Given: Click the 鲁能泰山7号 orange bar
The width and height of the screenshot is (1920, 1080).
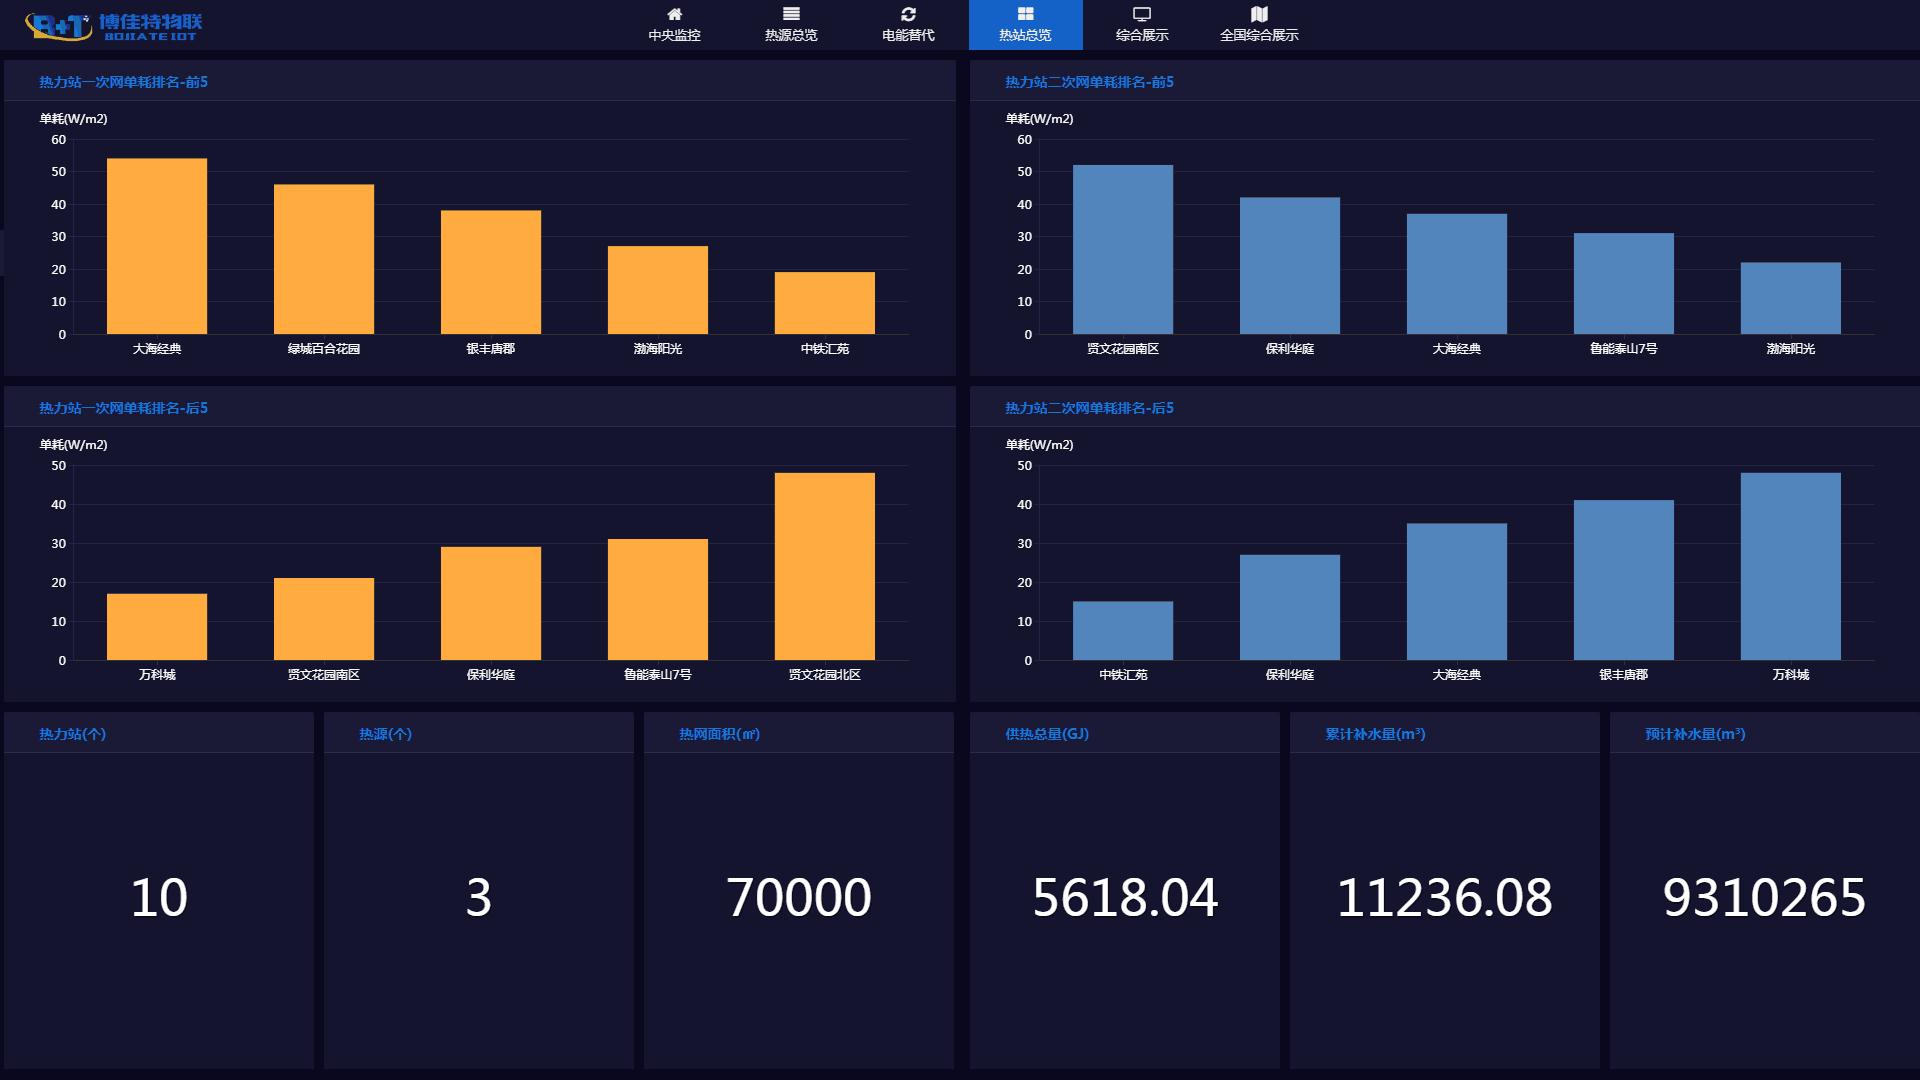Looking at the screenshot, I should [x=658, y=599].
